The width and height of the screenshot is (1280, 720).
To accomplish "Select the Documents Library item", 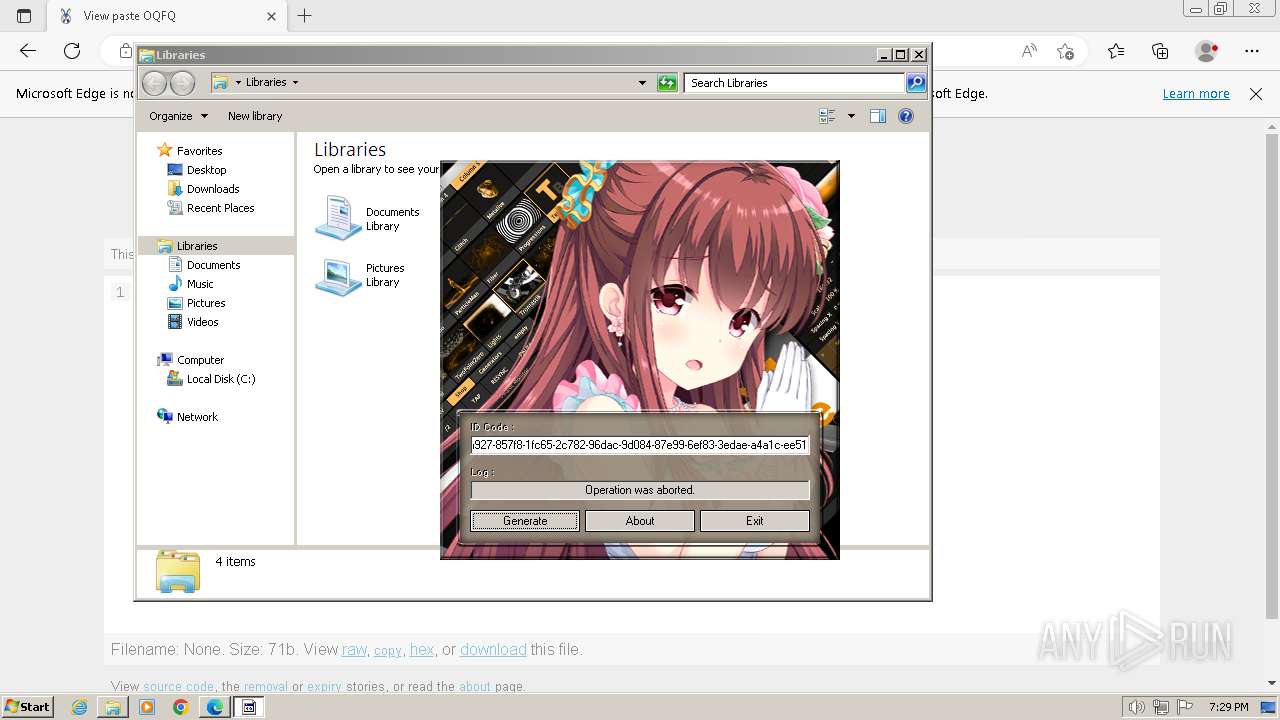I will tap(368, 218).
